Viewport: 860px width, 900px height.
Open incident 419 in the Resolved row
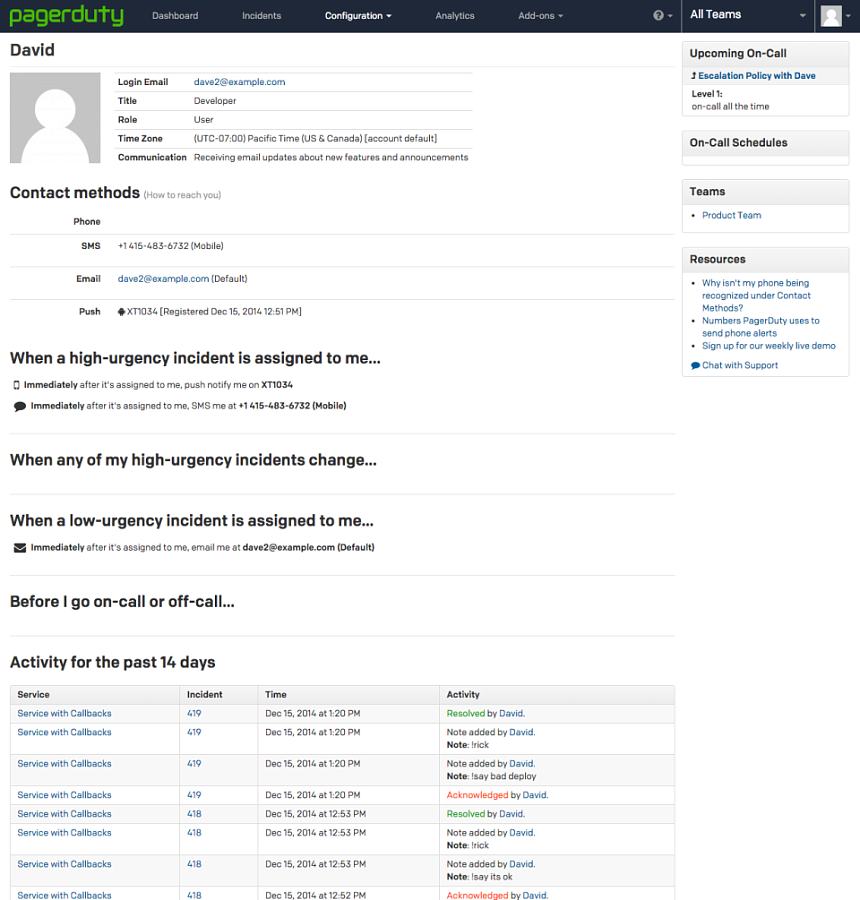[x=194, y=713]
